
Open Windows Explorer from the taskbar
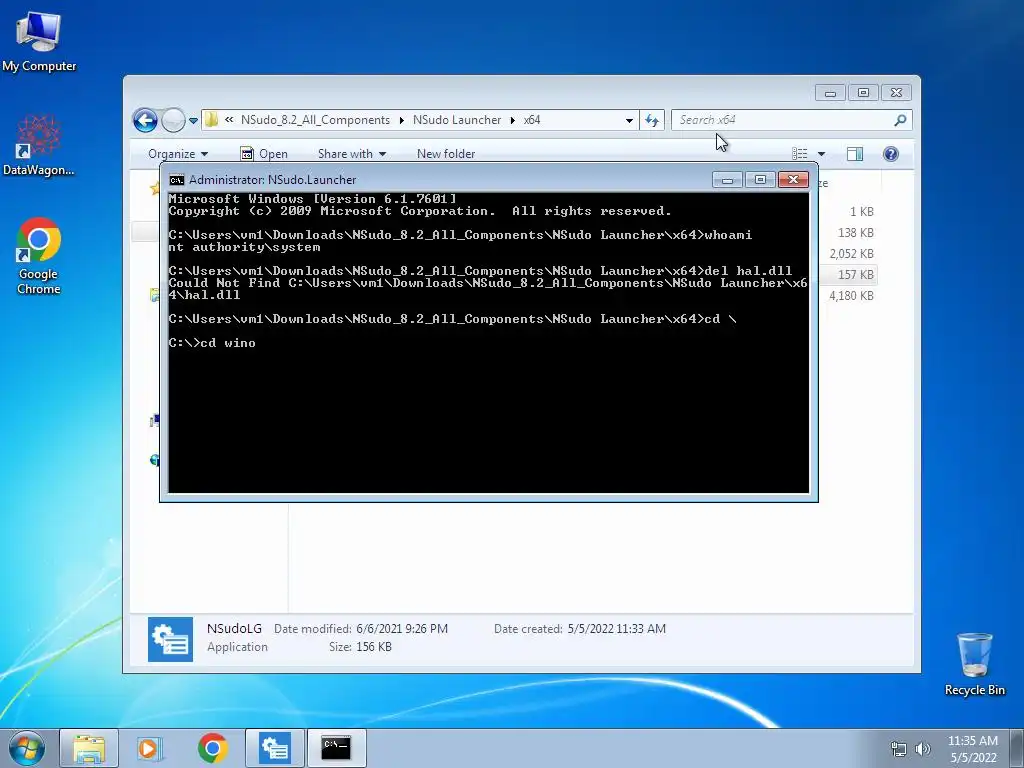(89, 748)
